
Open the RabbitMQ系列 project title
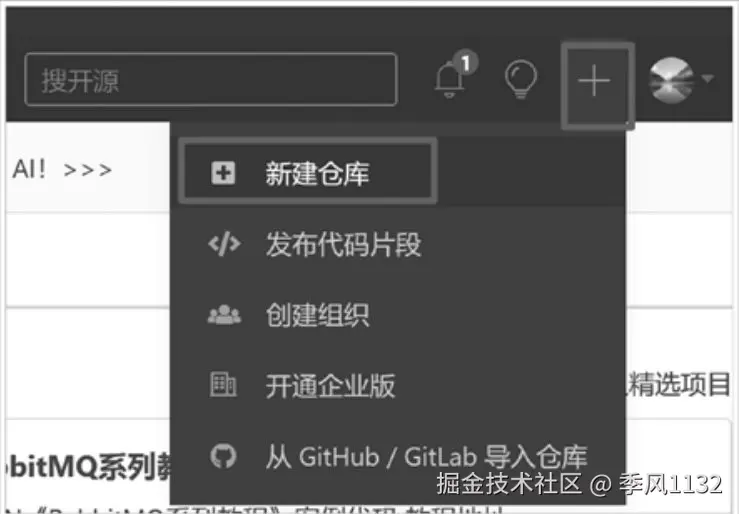(88, 466)
